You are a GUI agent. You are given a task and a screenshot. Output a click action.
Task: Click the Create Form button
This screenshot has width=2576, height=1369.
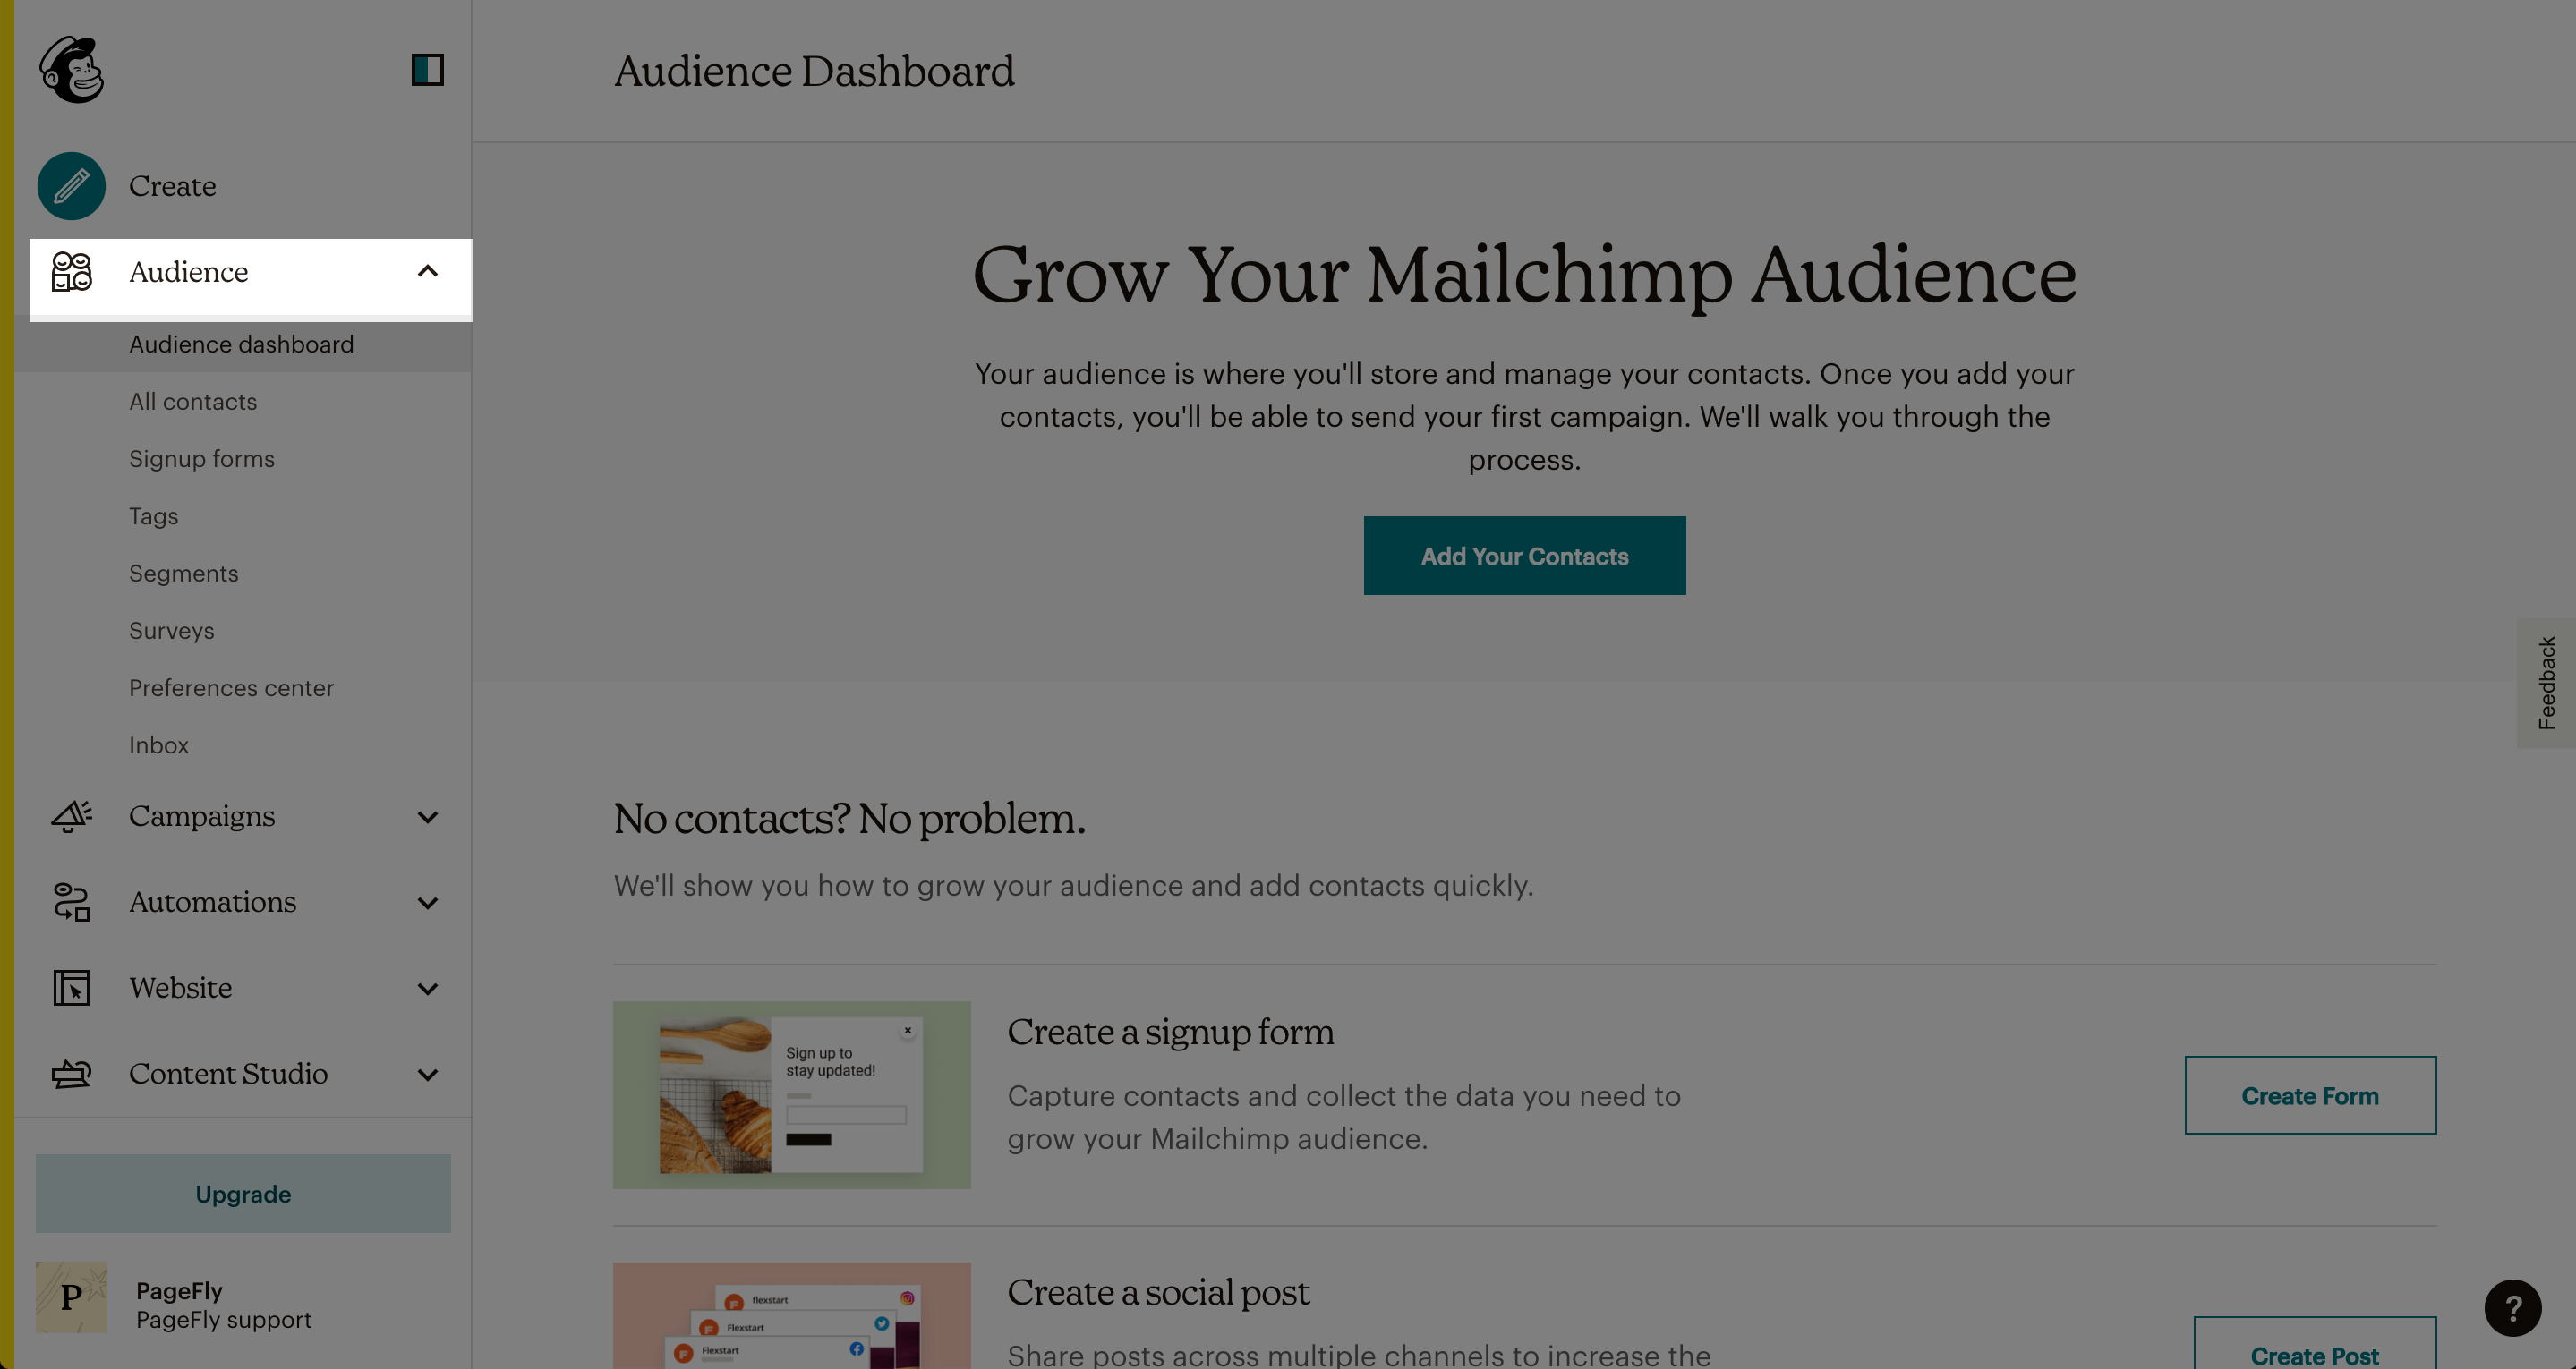[2308, 1093]
